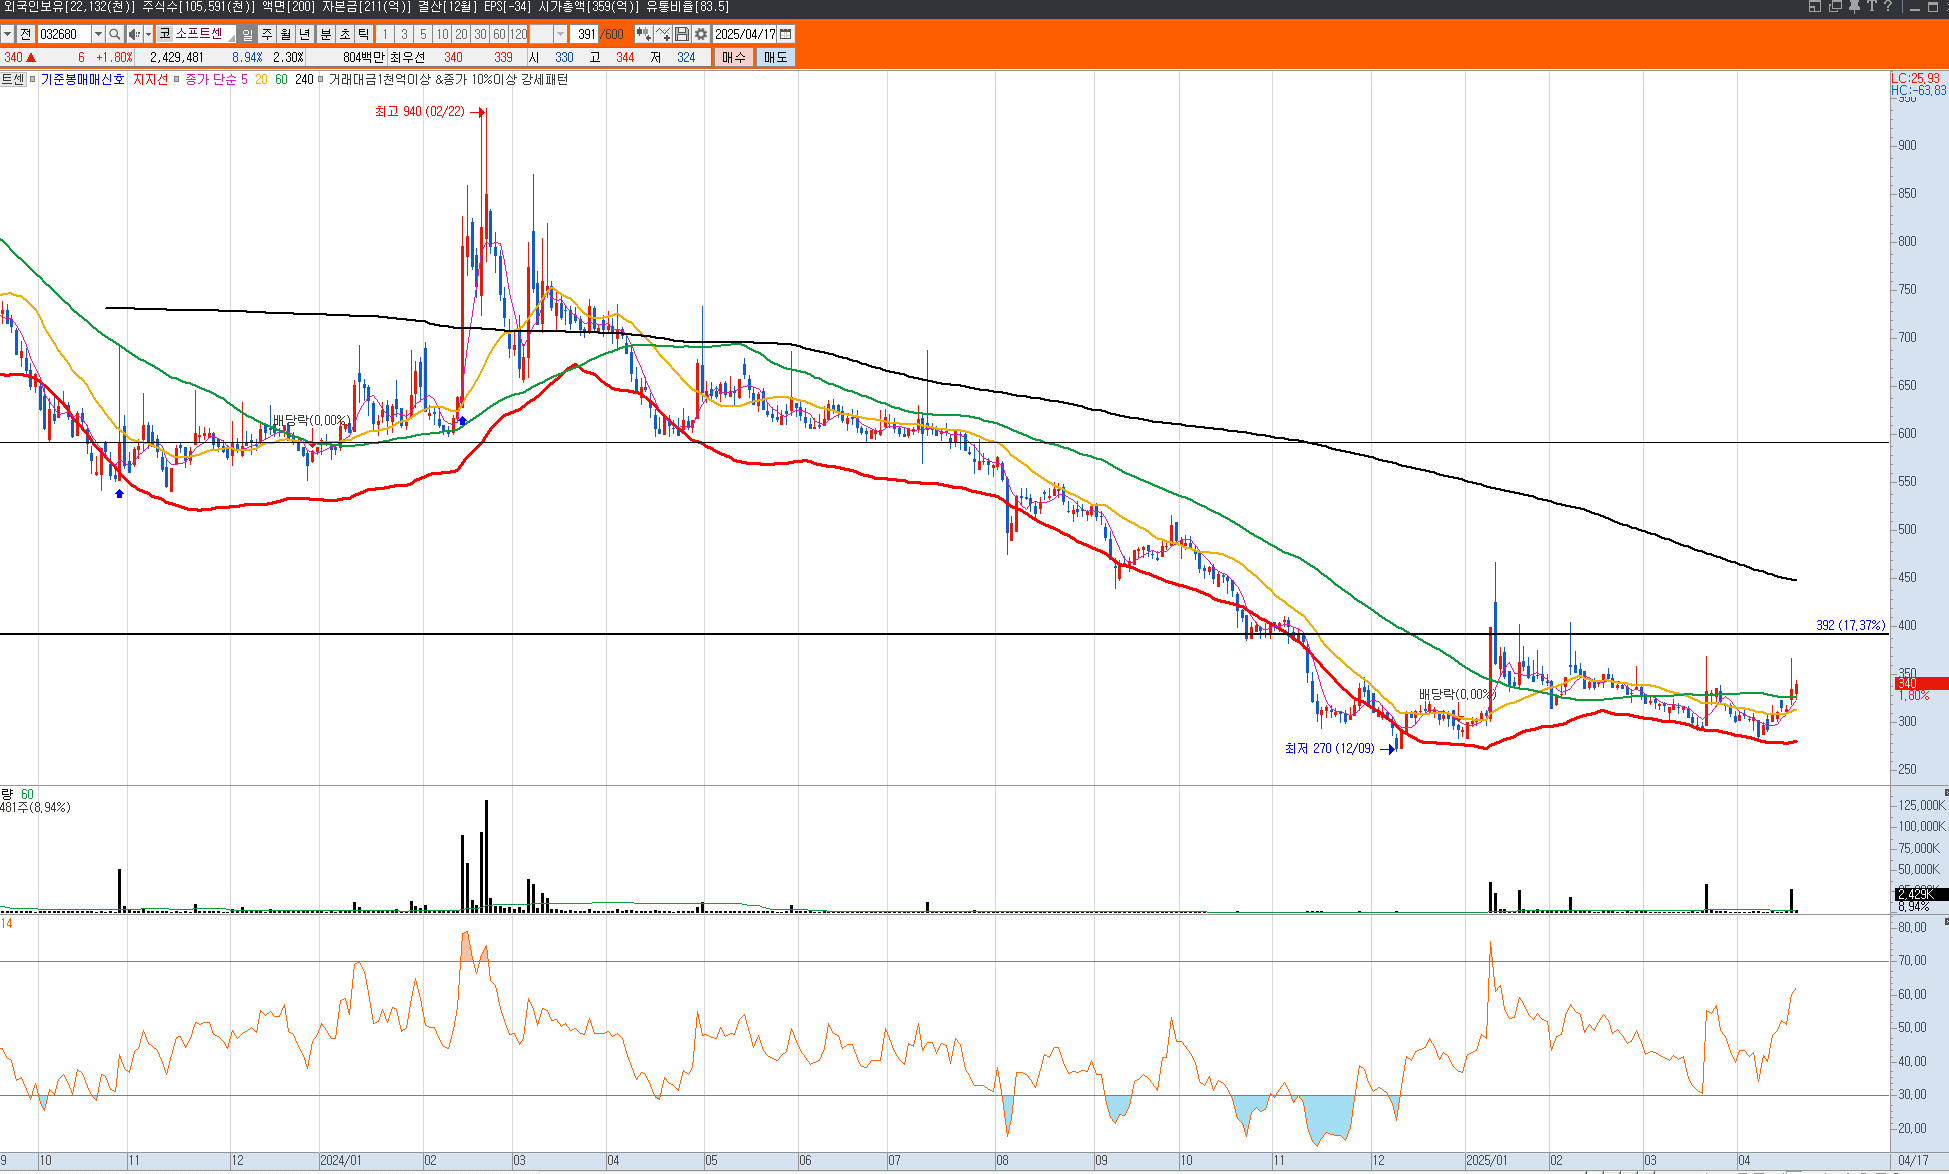Click the speaker sound icon
This screenshot has width=1949, height=1174.
click(134, 34)
